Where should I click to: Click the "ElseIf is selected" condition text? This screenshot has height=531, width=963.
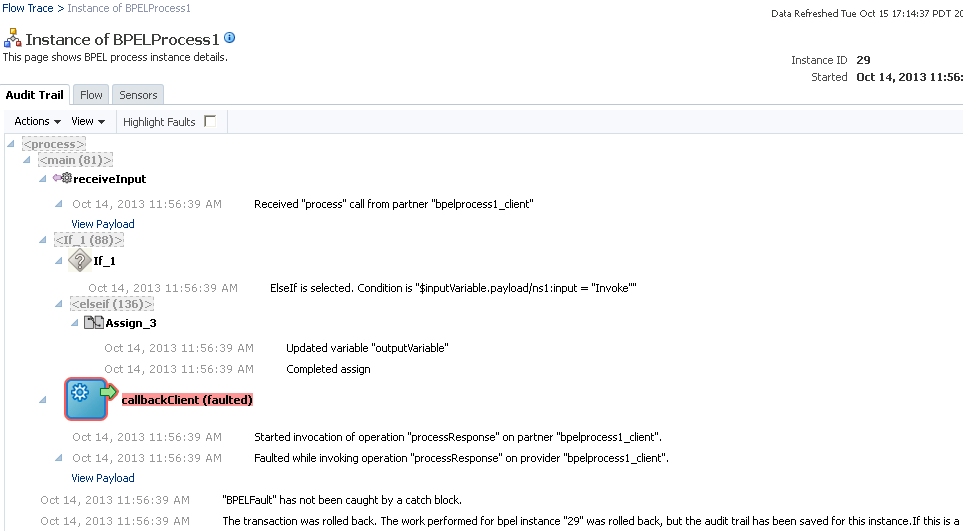pos(453,288)
